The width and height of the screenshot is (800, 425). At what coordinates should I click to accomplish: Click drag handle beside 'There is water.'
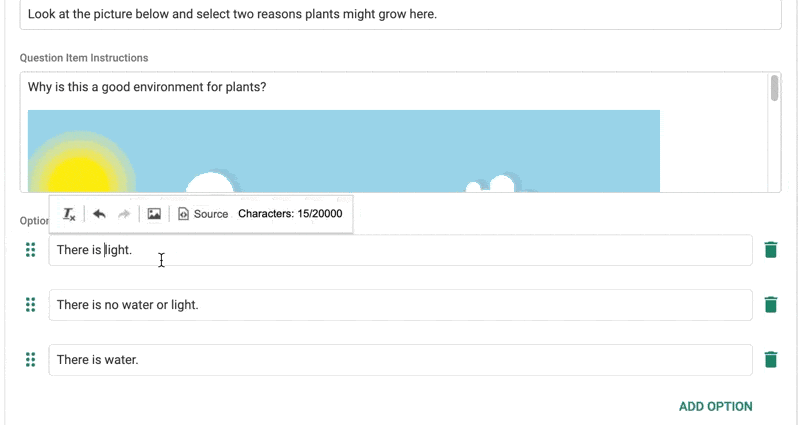[31, 360]
